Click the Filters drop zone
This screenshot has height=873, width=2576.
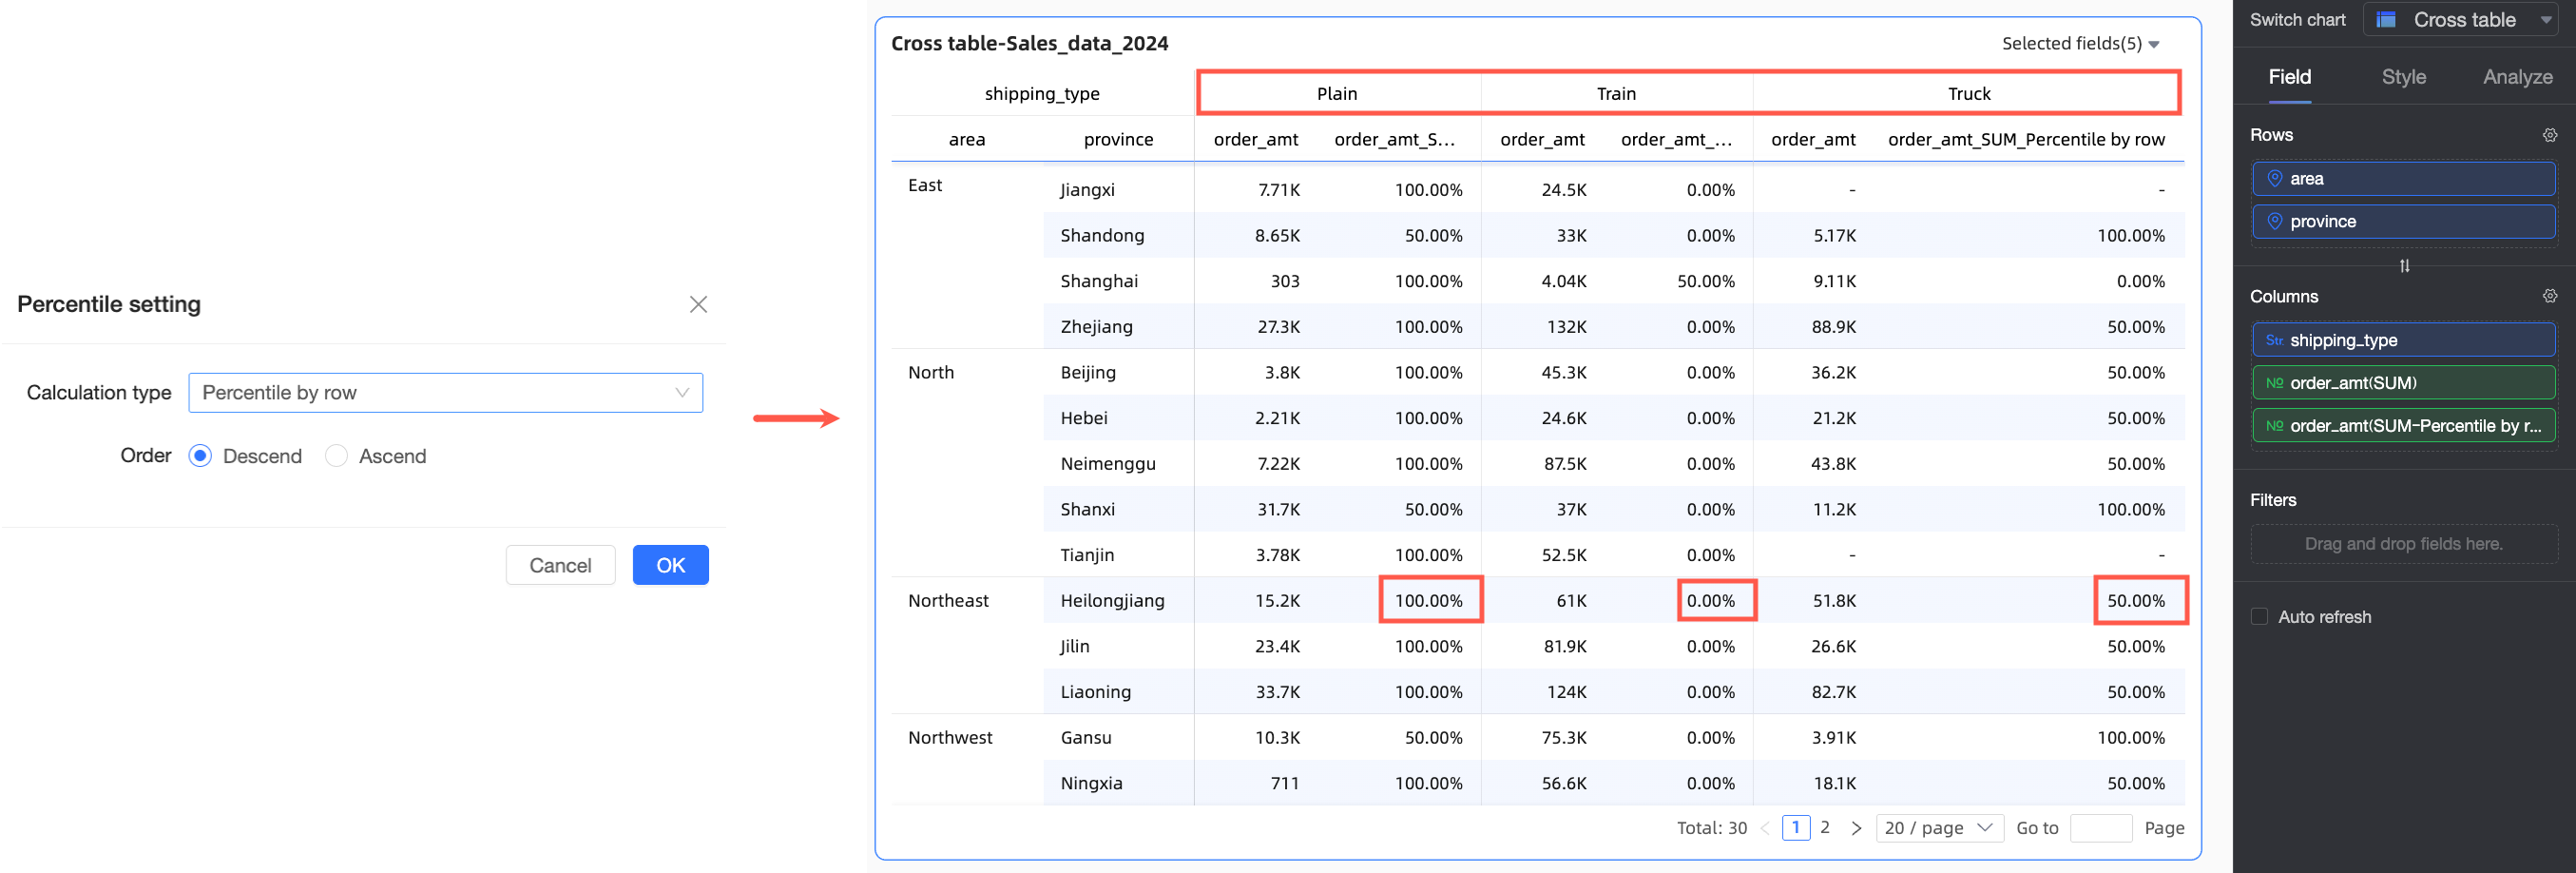[2403, 544]
